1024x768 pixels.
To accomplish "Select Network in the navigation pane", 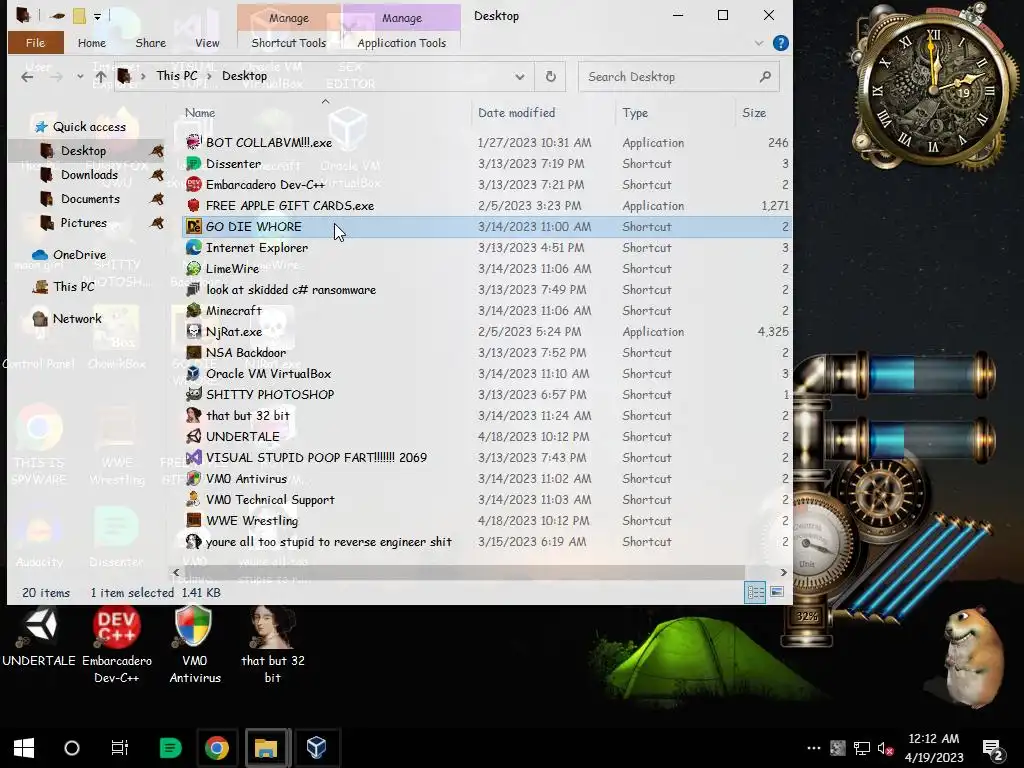I will pyautogui.click(x=67, y=319).
